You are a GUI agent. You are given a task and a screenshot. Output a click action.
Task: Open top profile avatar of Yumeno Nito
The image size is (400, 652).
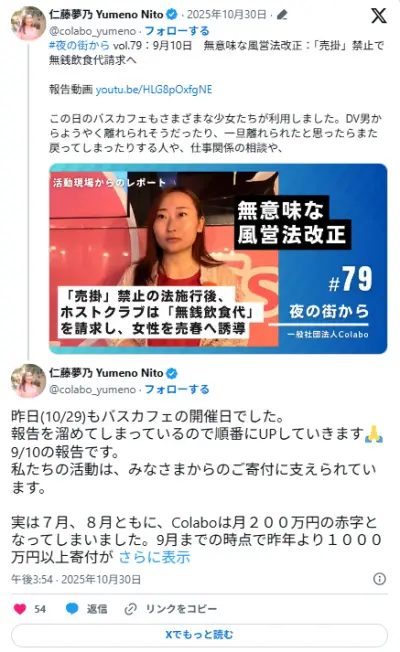point(28,23)
